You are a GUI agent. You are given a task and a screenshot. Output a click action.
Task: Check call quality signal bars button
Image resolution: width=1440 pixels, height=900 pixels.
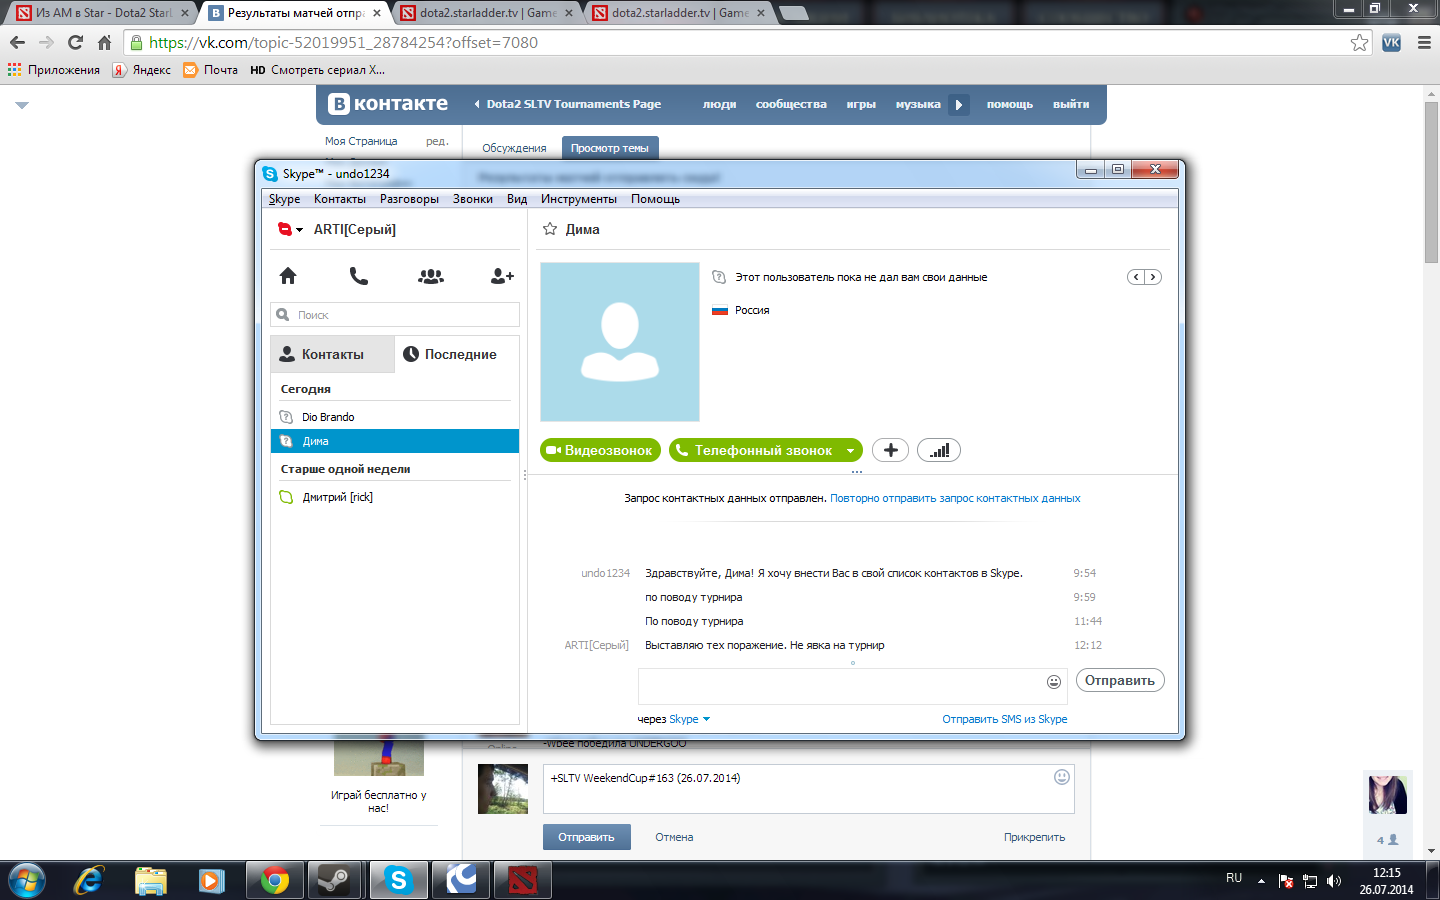tap(939, 450)
